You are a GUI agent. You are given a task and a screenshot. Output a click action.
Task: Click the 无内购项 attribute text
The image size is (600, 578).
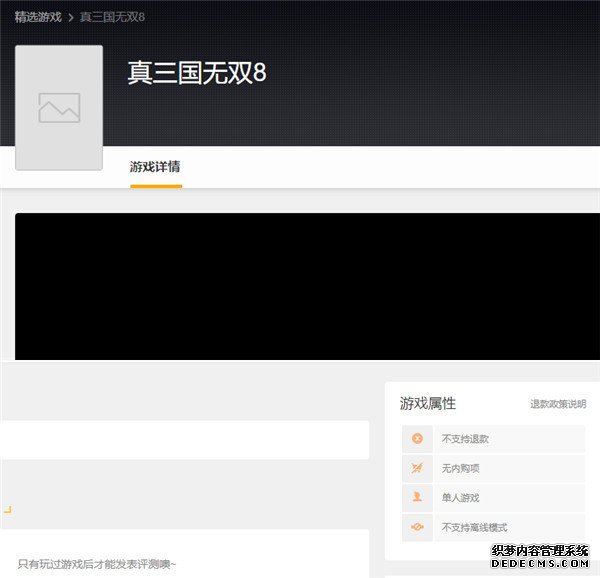(460, 468)
